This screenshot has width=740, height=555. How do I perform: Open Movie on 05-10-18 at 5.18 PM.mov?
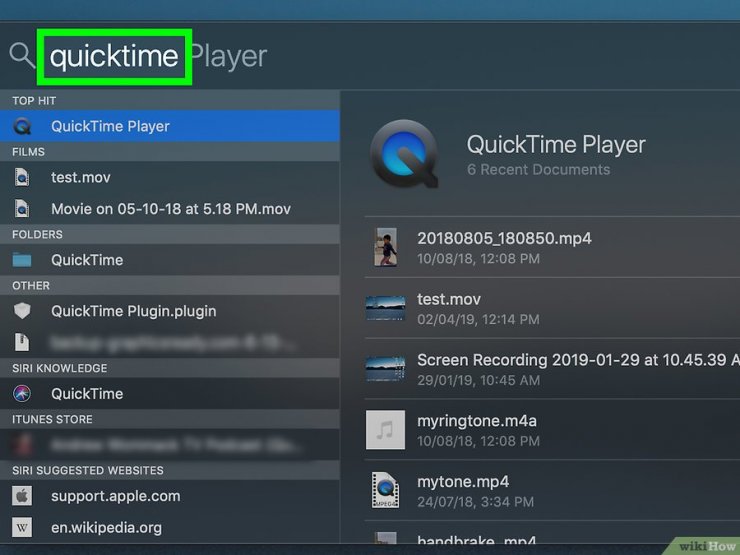[x=170, y=209]
